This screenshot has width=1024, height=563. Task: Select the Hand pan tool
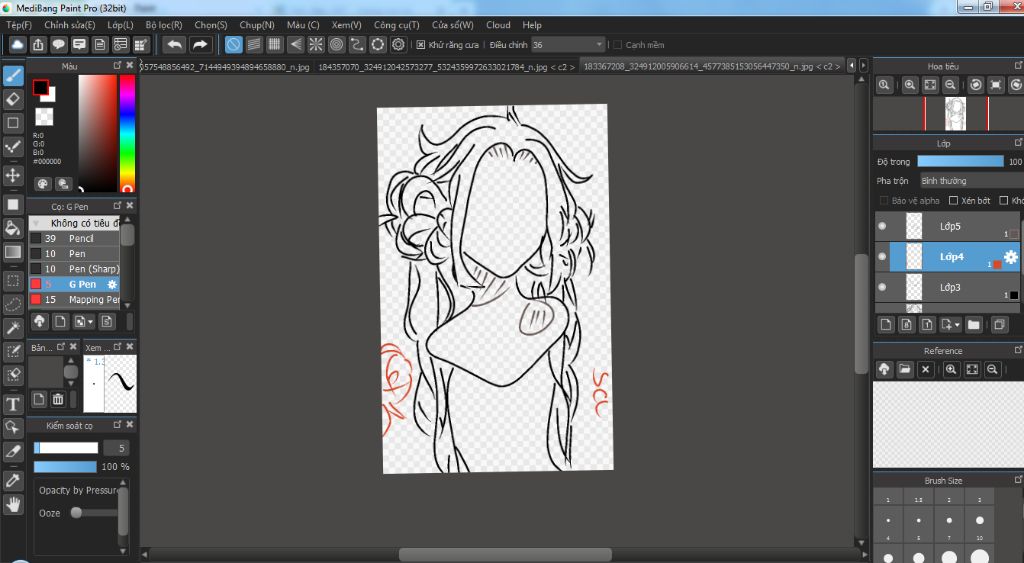coord(13,504)
